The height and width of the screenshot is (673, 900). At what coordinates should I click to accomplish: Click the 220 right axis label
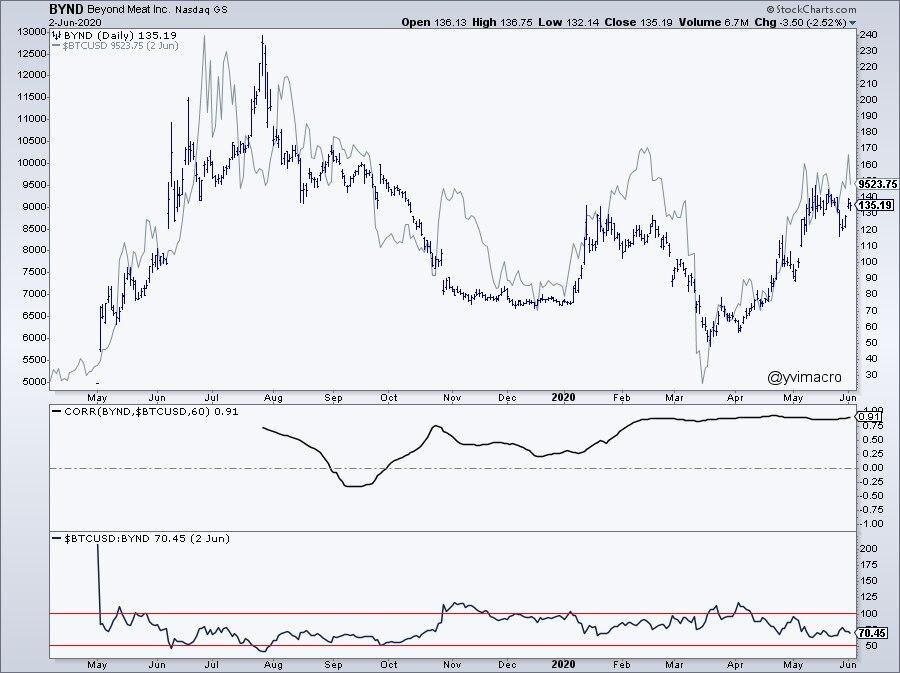(x=868, y=67)
